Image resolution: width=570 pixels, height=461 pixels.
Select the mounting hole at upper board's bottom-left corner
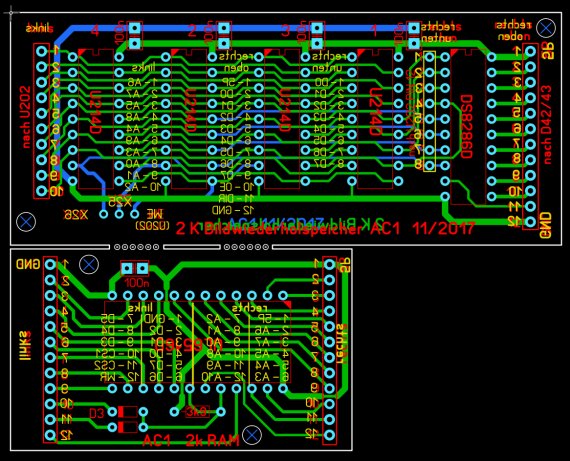[26, 221]
